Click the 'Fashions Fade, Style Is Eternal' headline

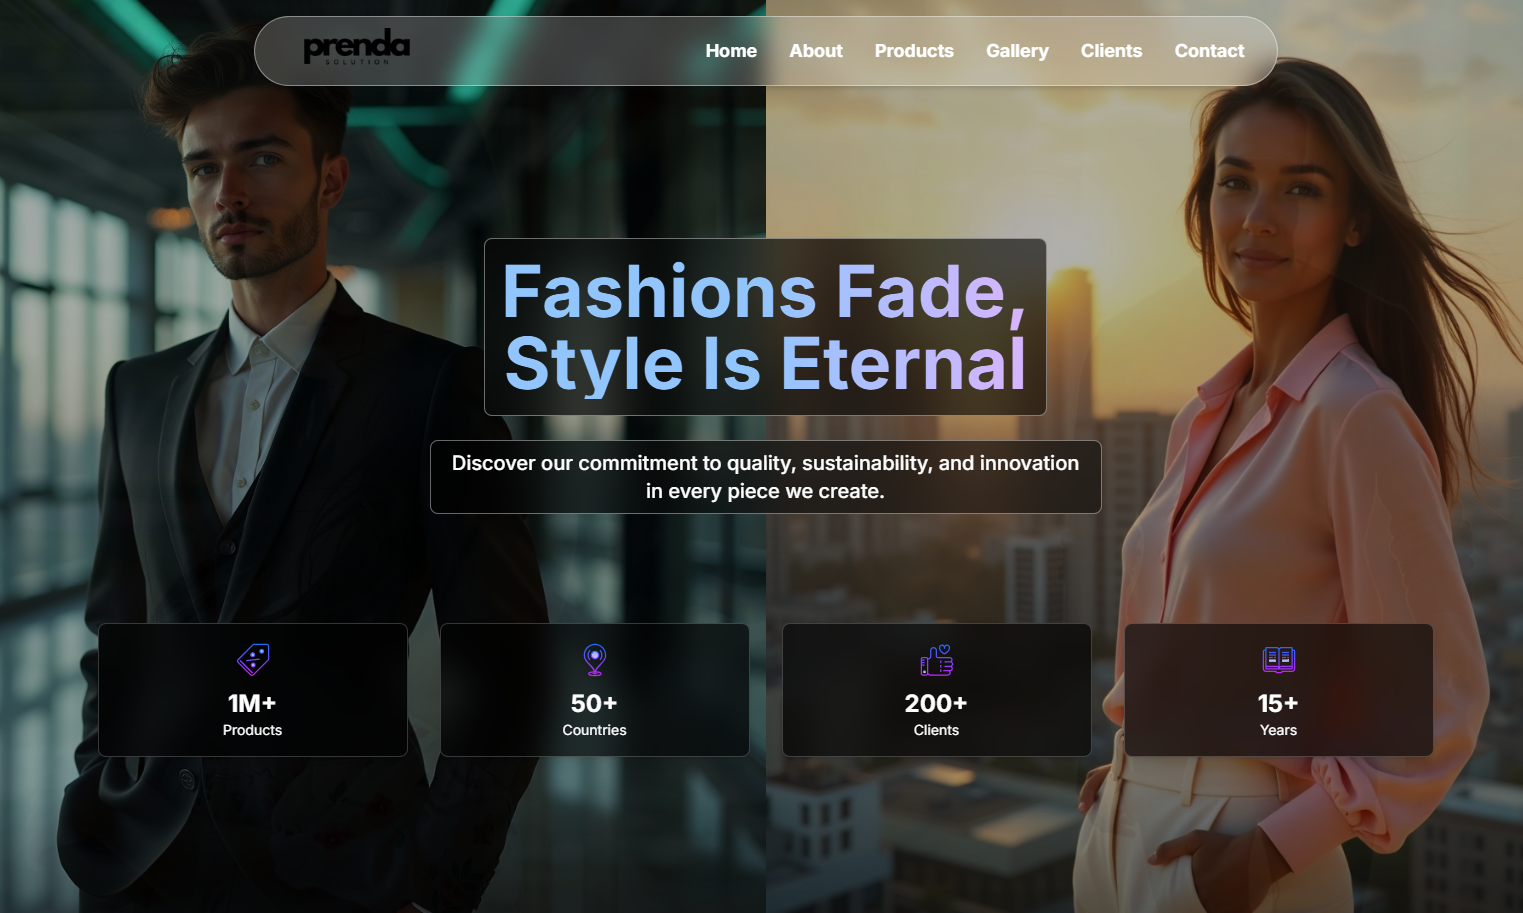(765, 327)
